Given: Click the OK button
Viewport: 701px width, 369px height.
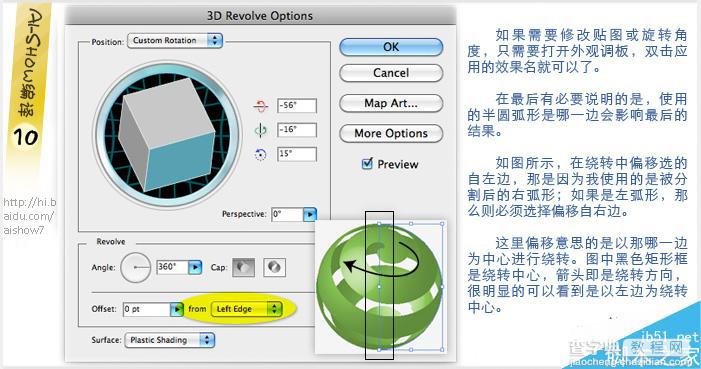Looking at the screenshot, I should pos(391,47).
